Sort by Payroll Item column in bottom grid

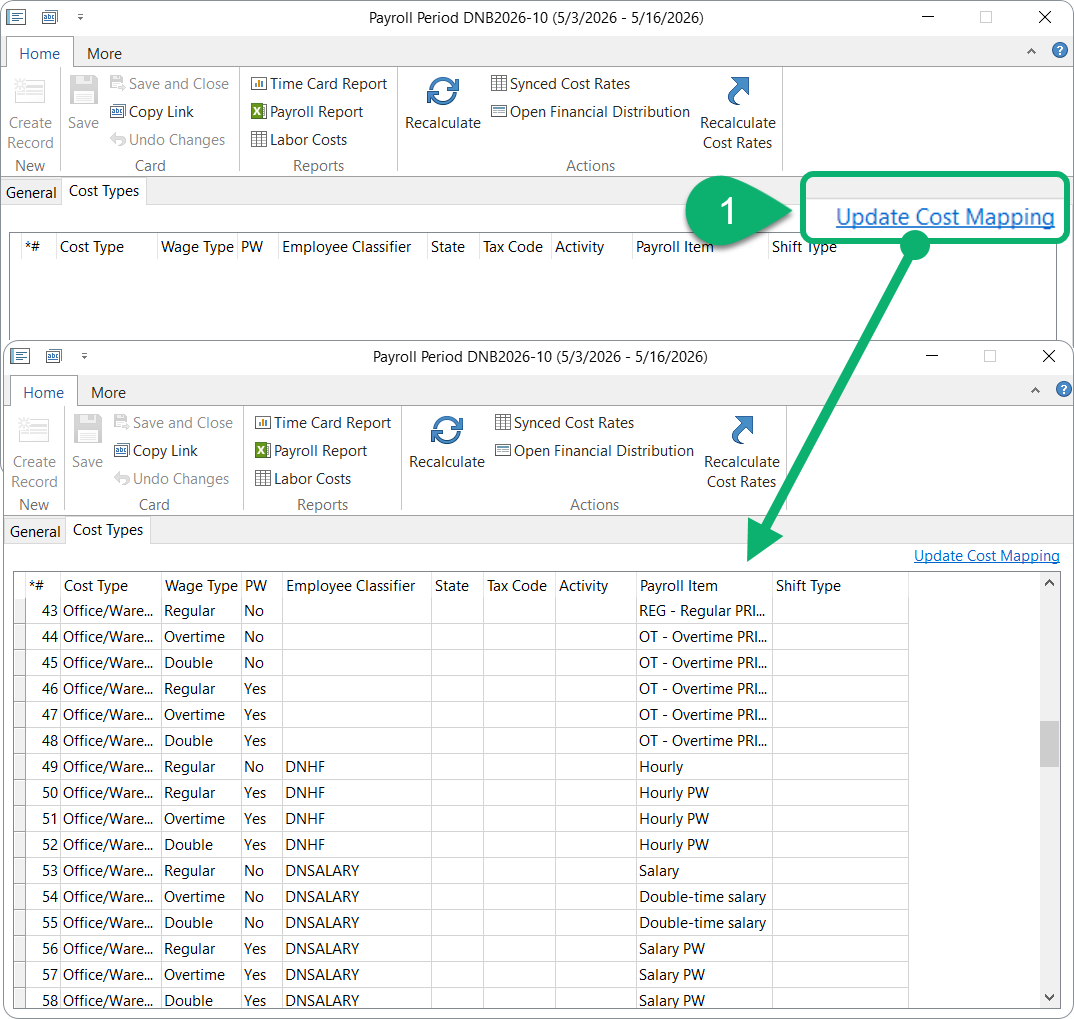click(x=704, y=586)
